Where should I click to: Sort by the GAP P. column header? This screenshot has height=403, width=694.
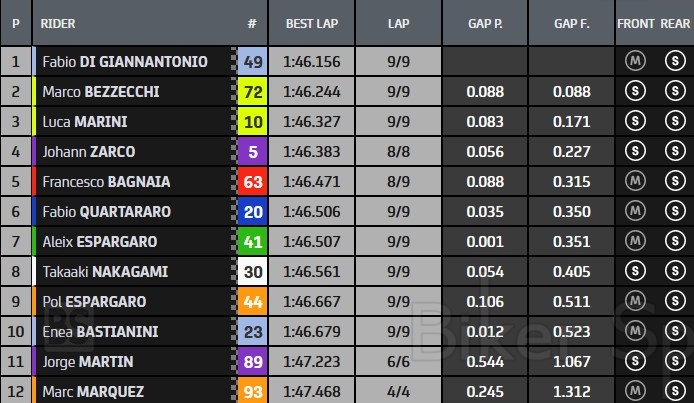point(485,22)
